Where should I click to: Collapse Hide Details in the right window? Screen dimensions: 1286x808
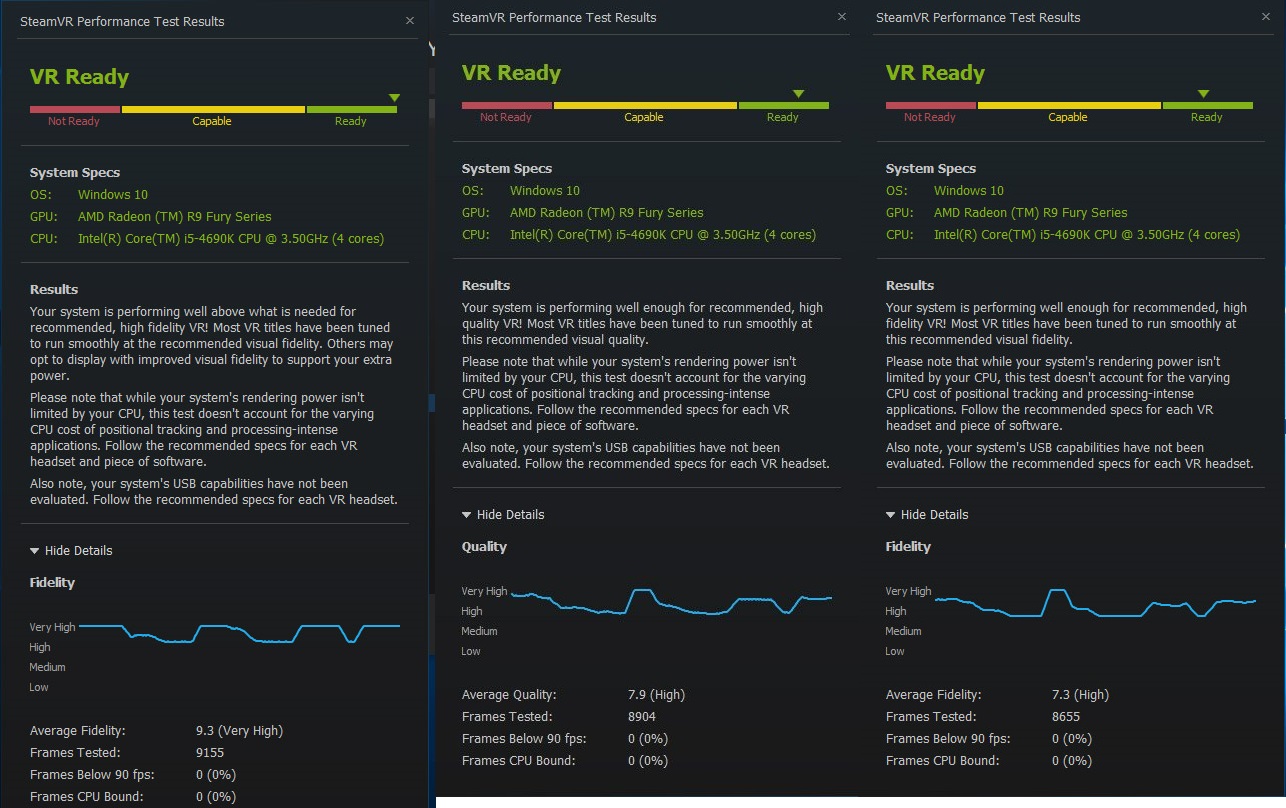click(927, 515)
